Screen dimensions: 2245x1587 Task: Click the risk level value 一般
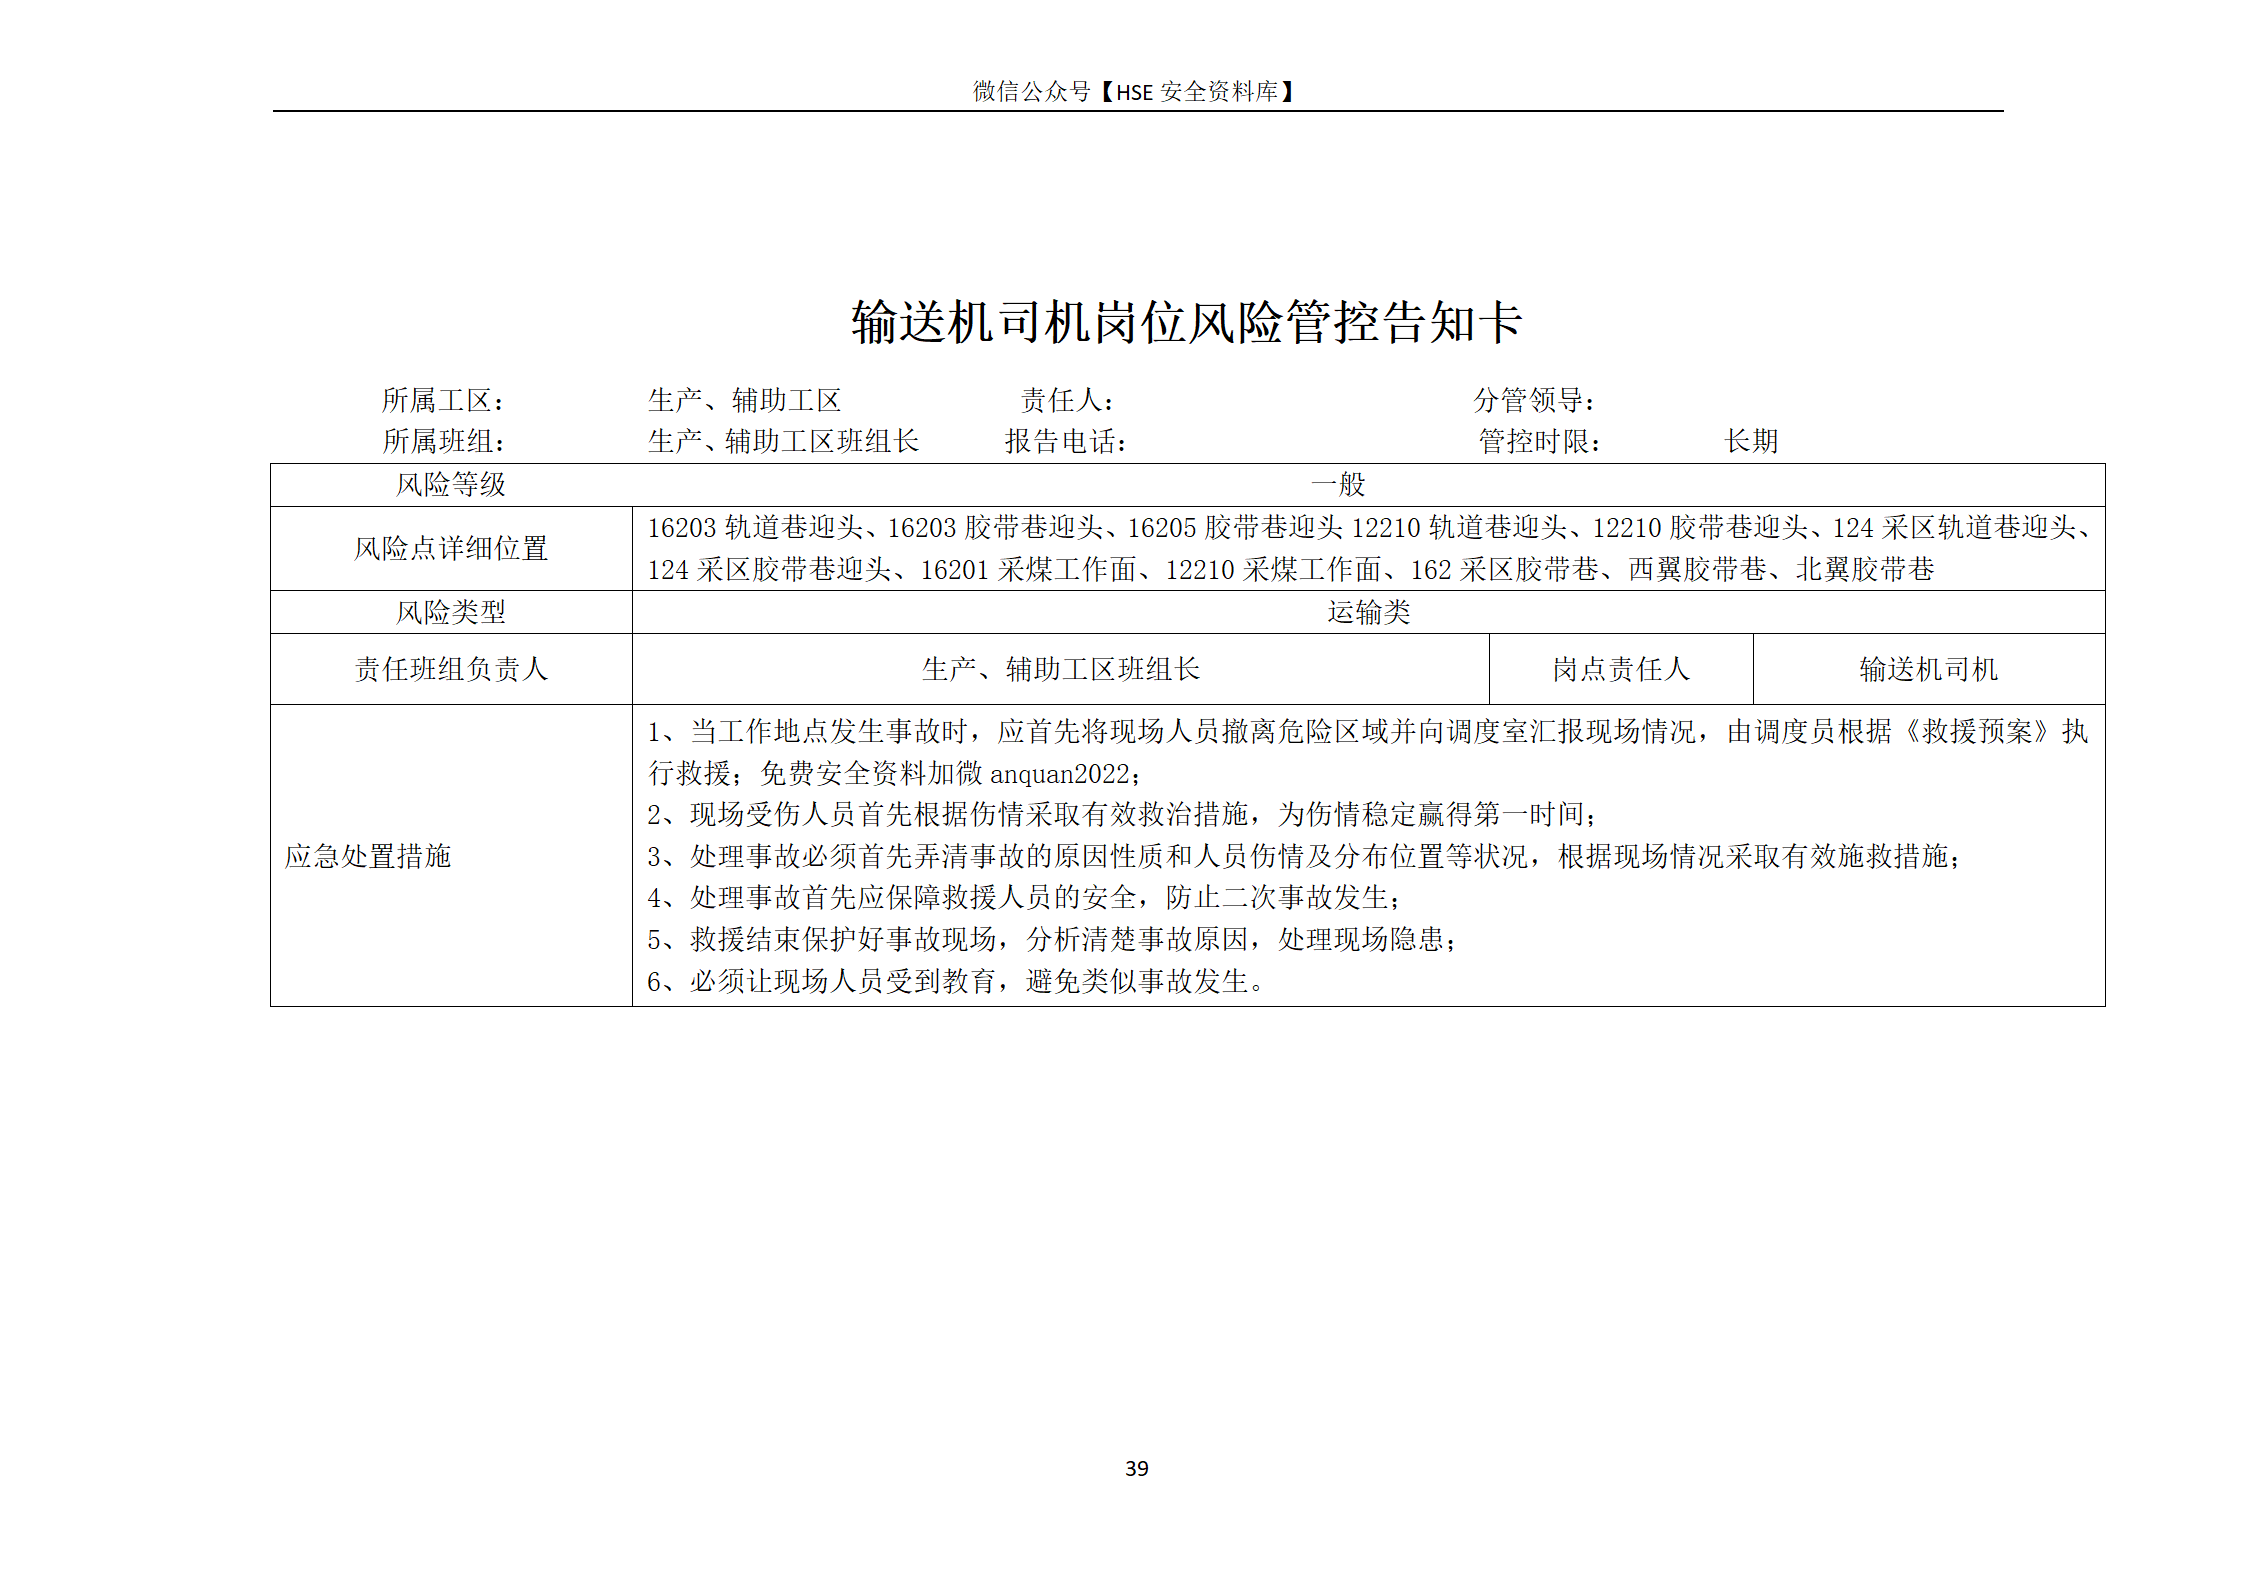click(x=1338, y=485)
